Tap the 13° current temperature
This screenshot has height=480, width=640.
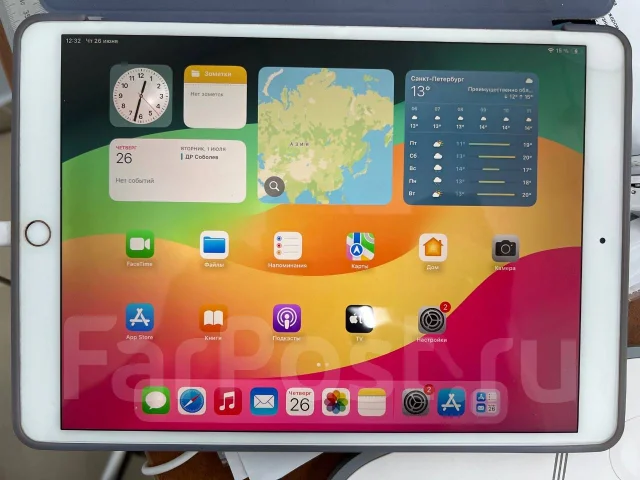pyautogui.click(x=420, y=91)
